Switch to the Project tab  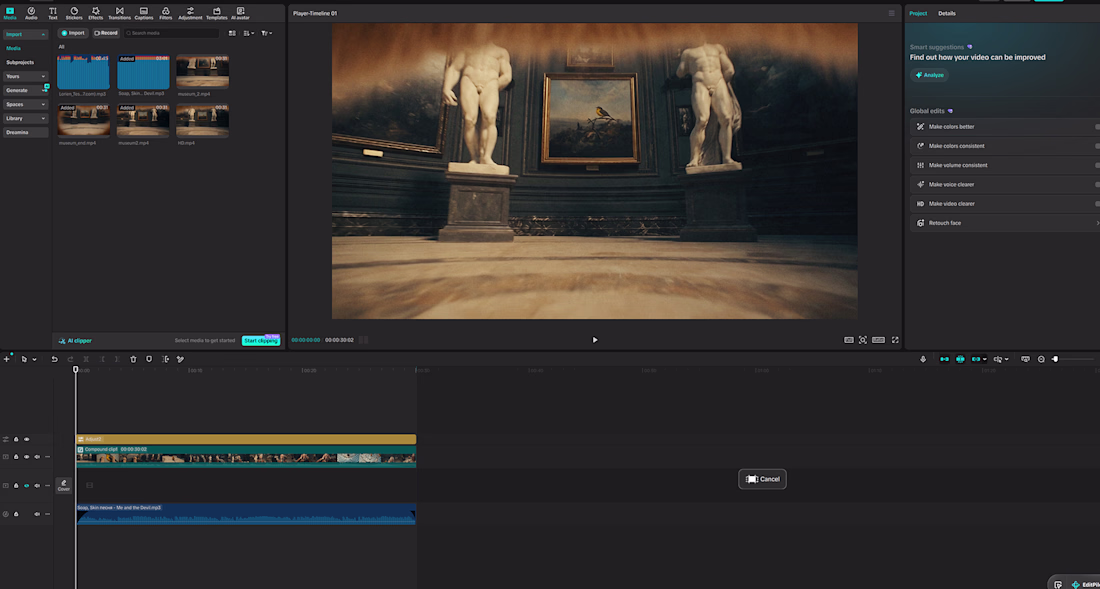point(918,13)
